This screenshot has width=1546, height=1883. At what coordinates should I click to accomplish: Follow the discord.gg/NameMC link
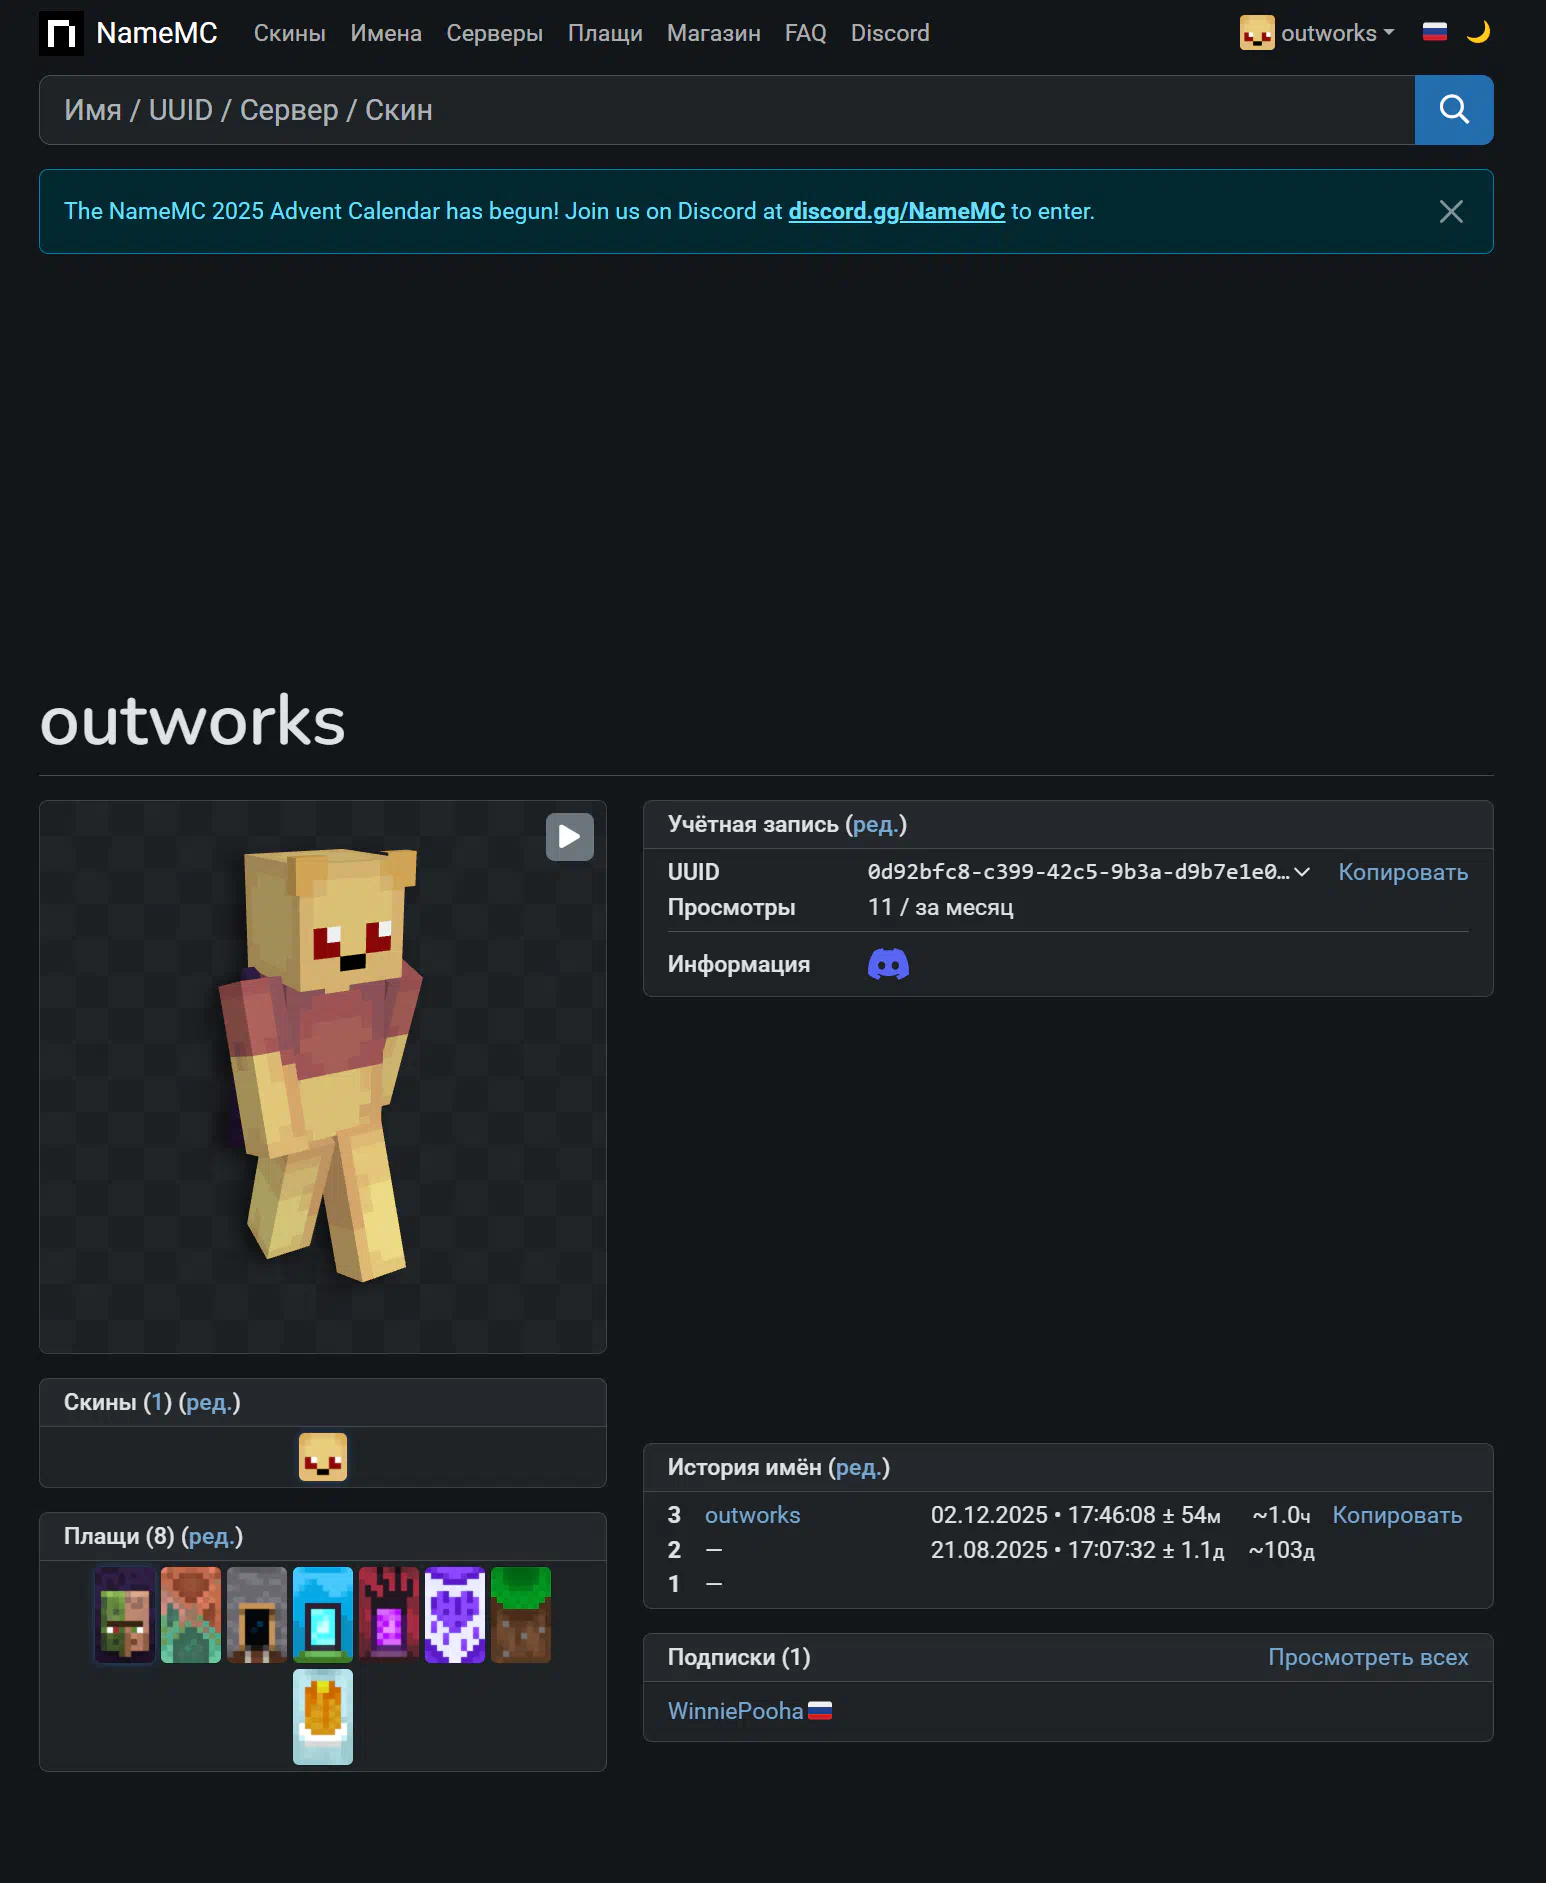(x=896, y=211)
